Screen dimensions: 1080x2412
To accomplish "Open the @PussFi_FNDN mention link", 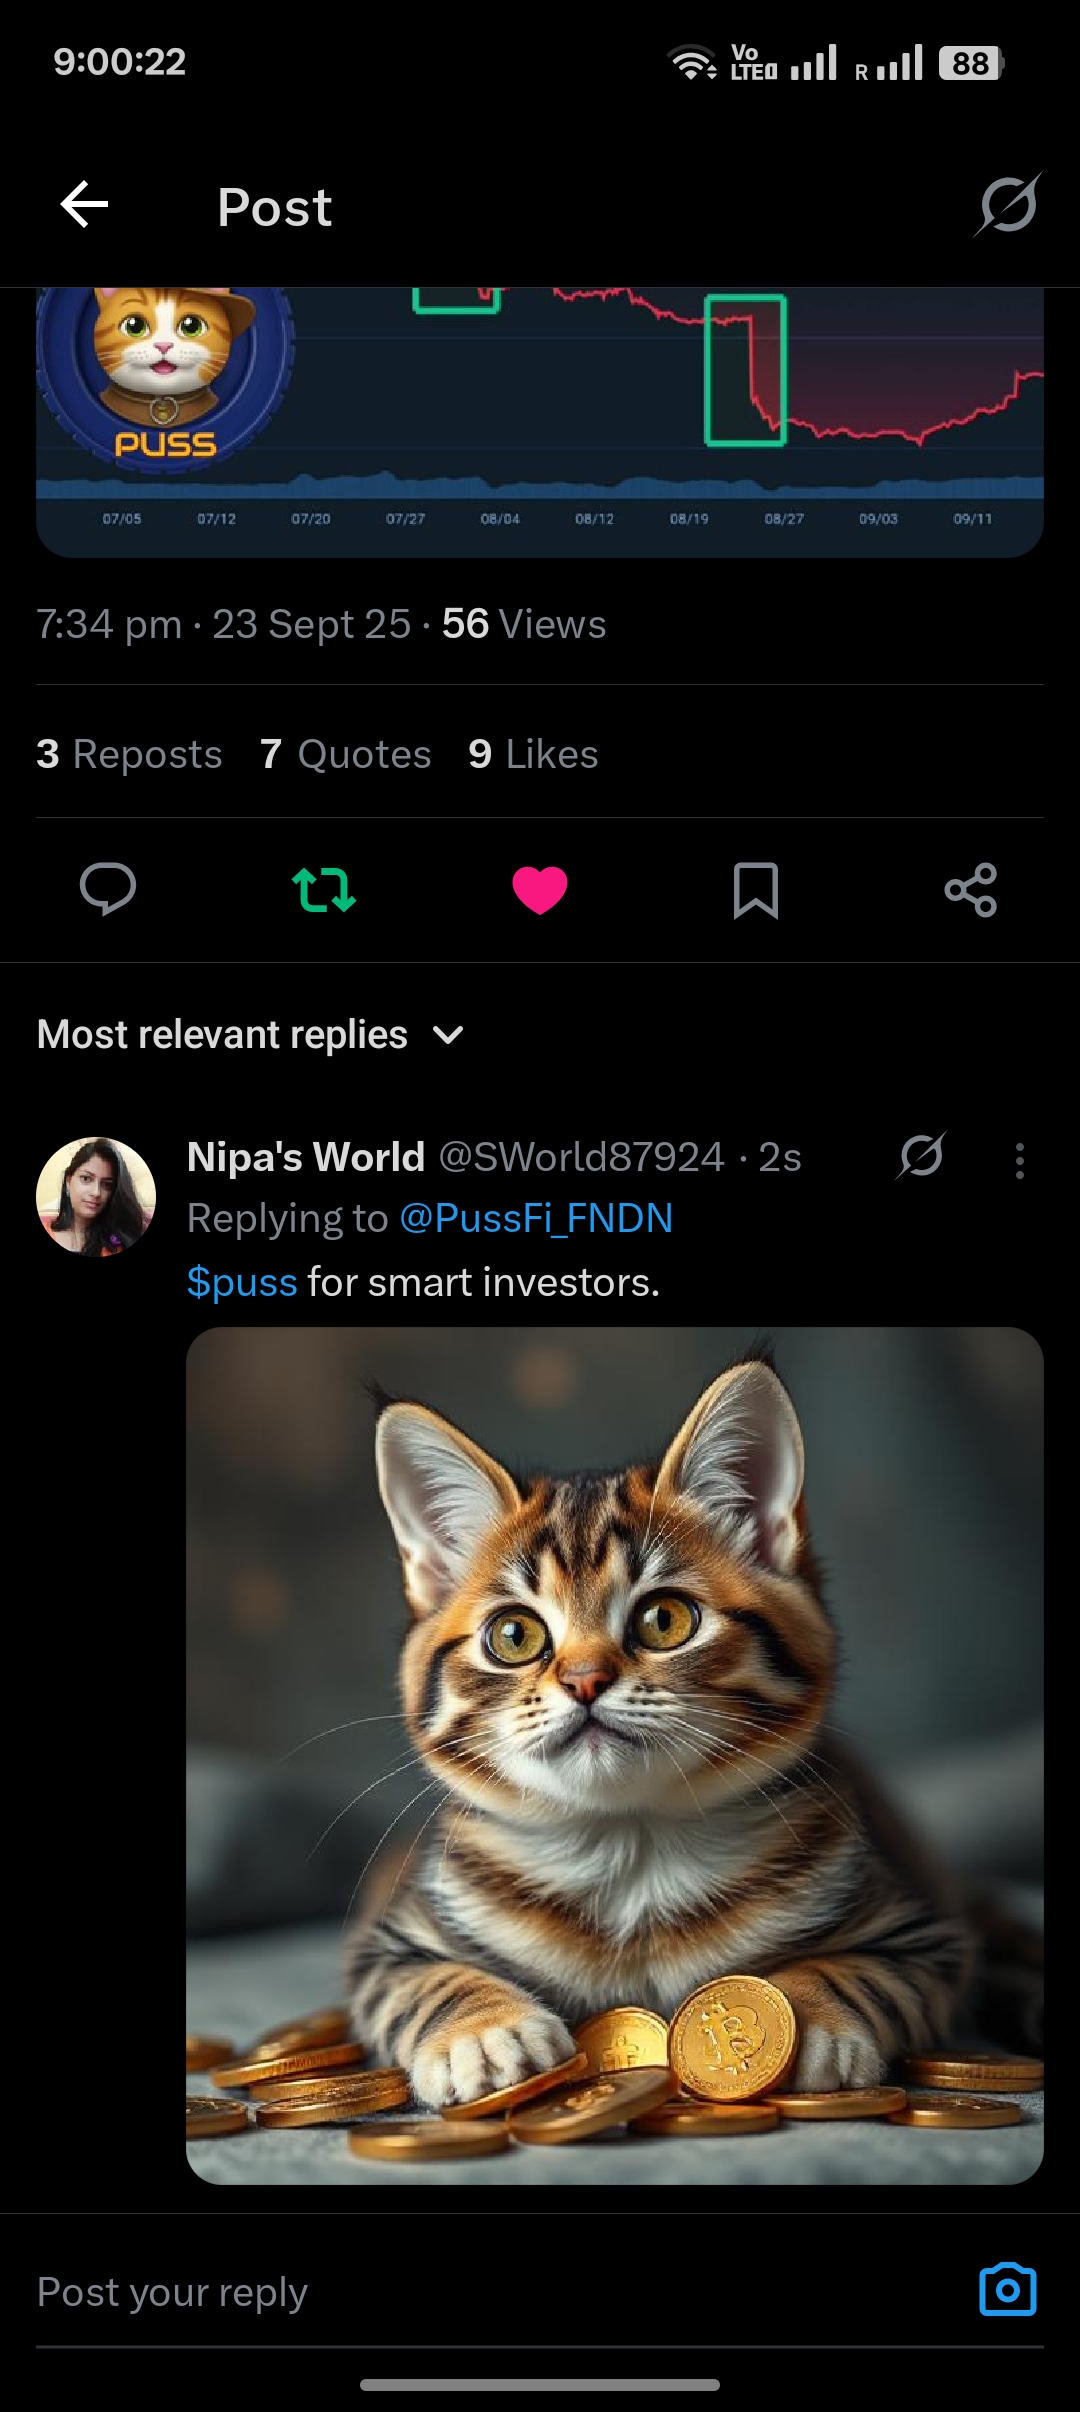I will (536, 1219).
